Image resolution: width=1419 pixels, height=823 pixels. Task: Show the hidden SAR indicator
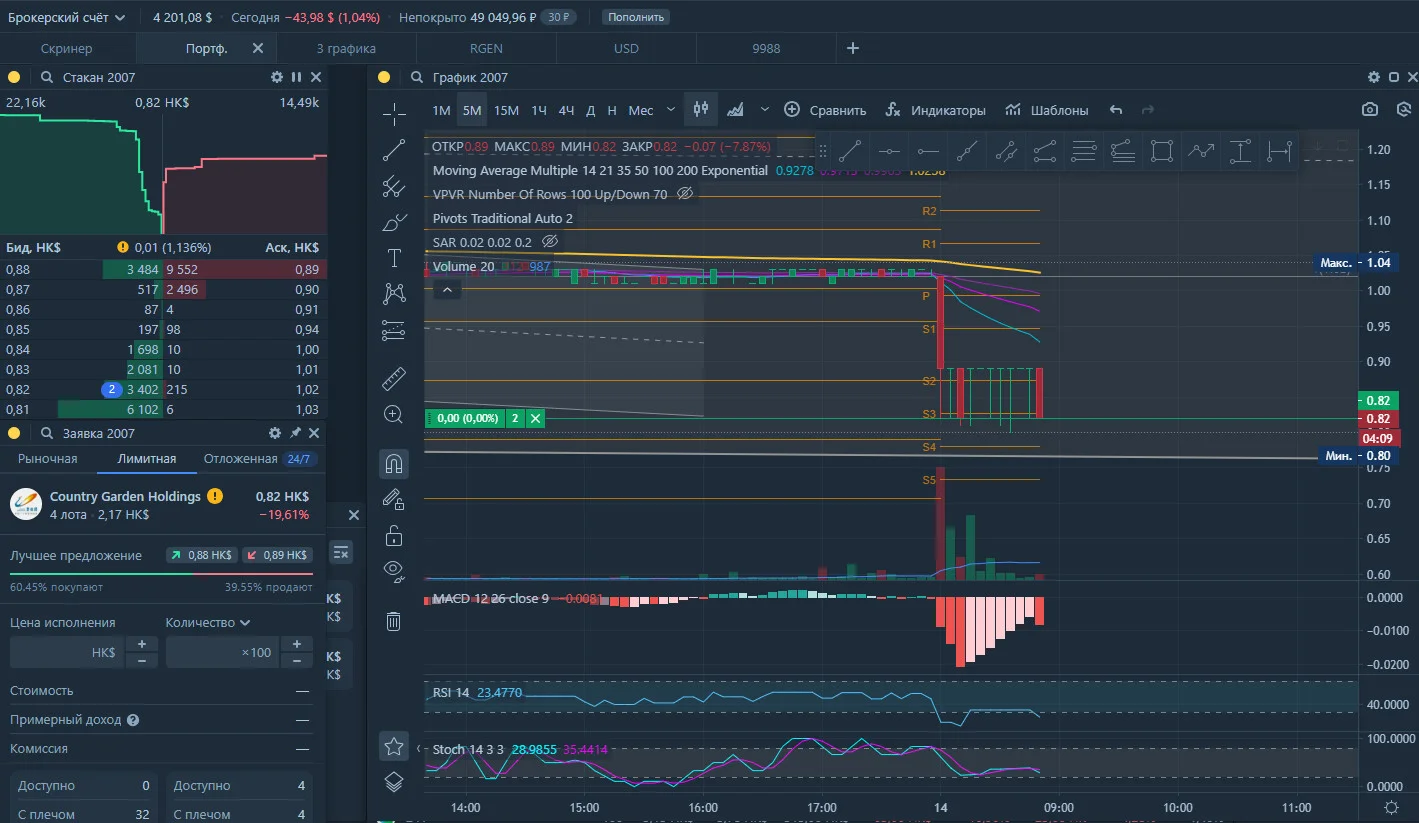click(x=549, y=242)
